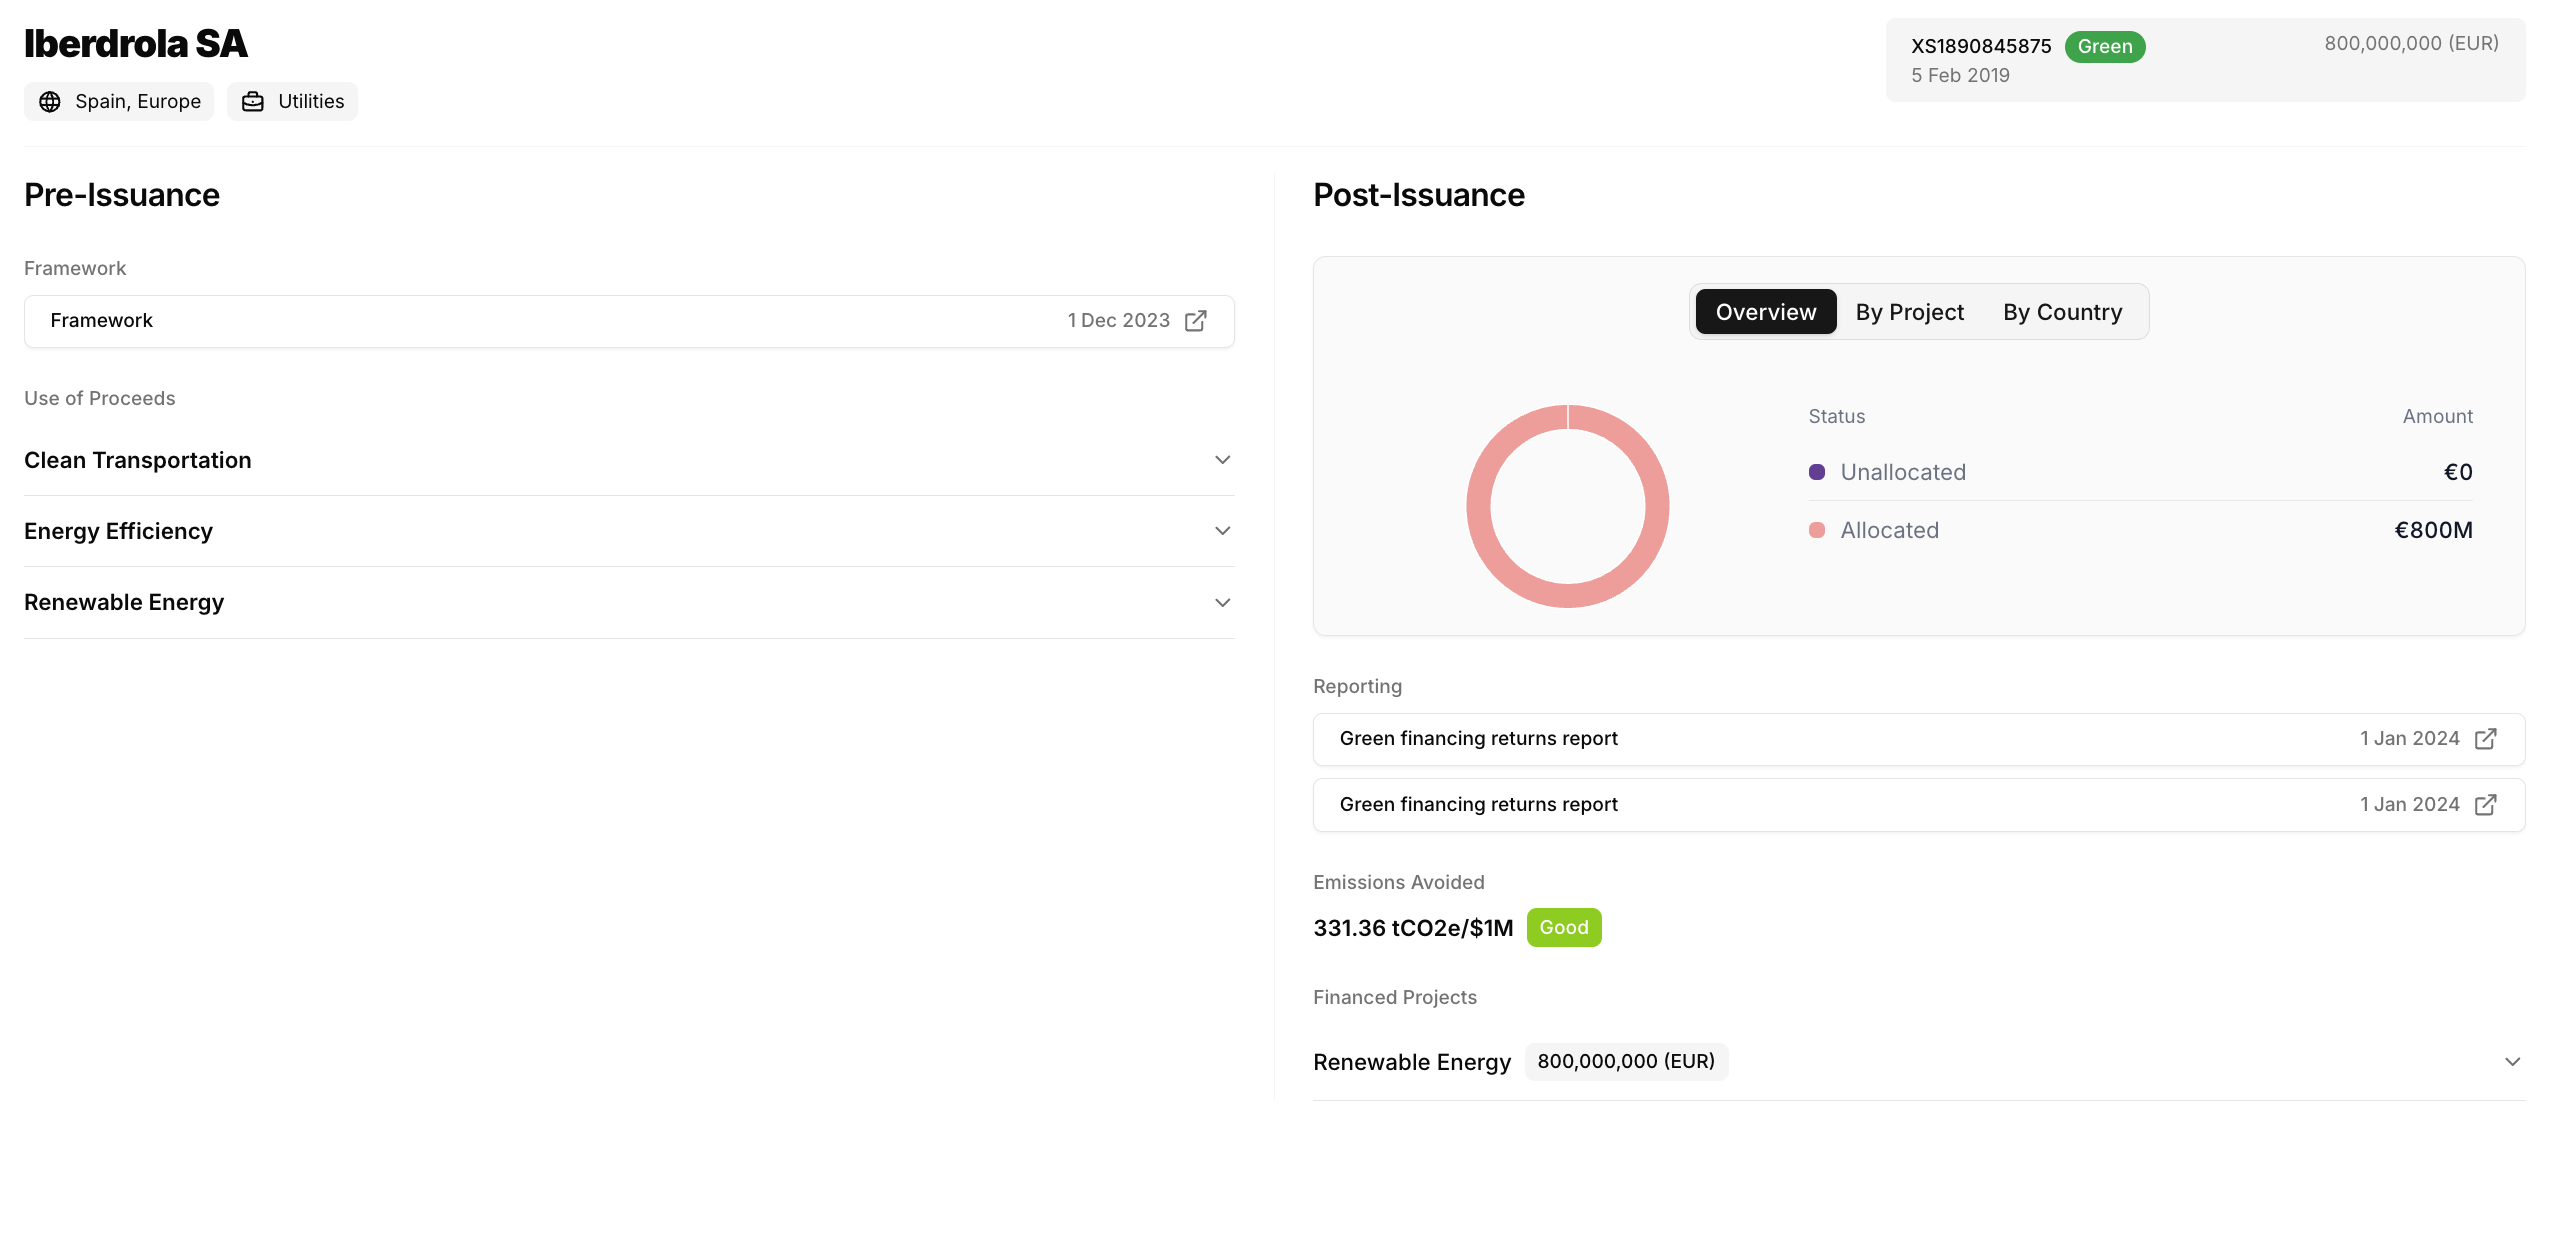Switch to the By Country tab
The width and height of the screenshot is (2550, 1256).
pos(2062,312)
